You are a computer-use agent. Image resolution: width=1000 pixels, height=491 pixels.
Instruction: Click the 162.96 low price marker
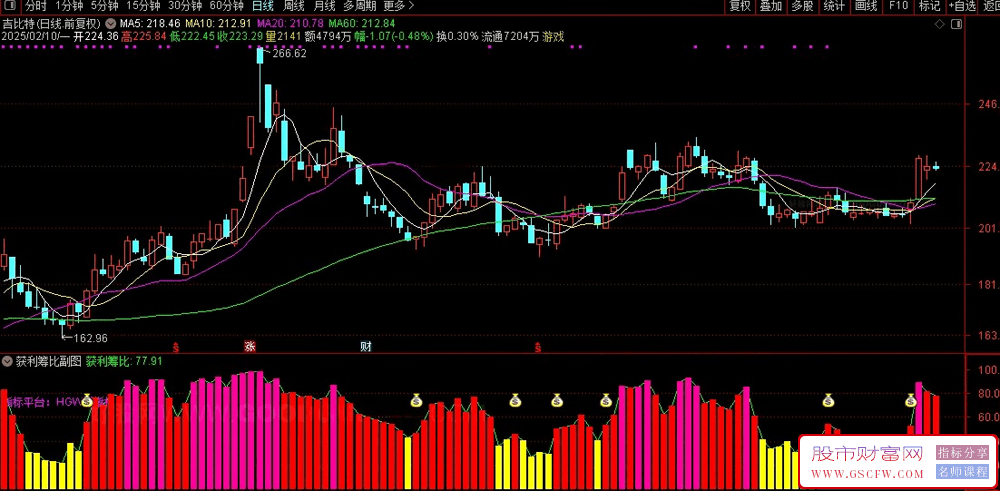tap(90, 337)
